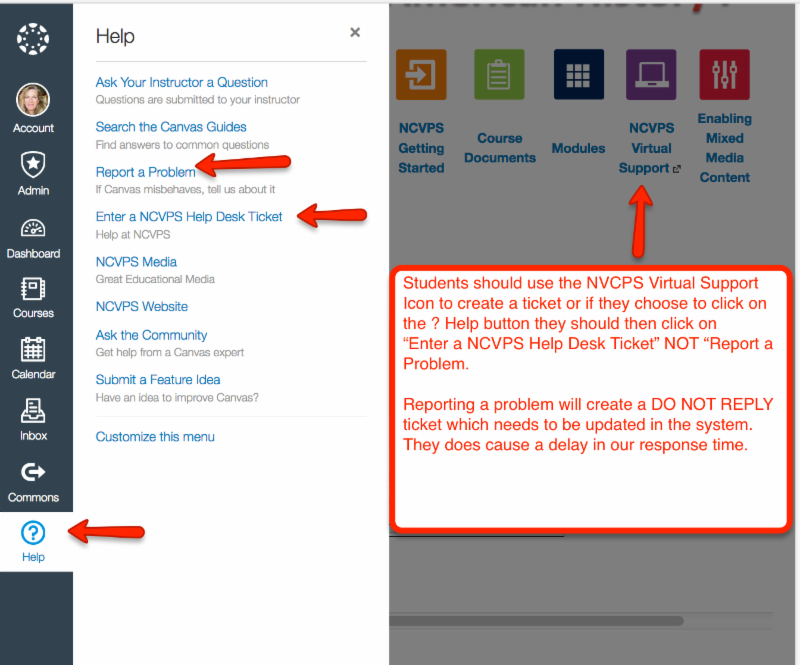This screenshot has width=800, height=665.
Task: Open the Commons arrow icon
Action: (33, 472)
